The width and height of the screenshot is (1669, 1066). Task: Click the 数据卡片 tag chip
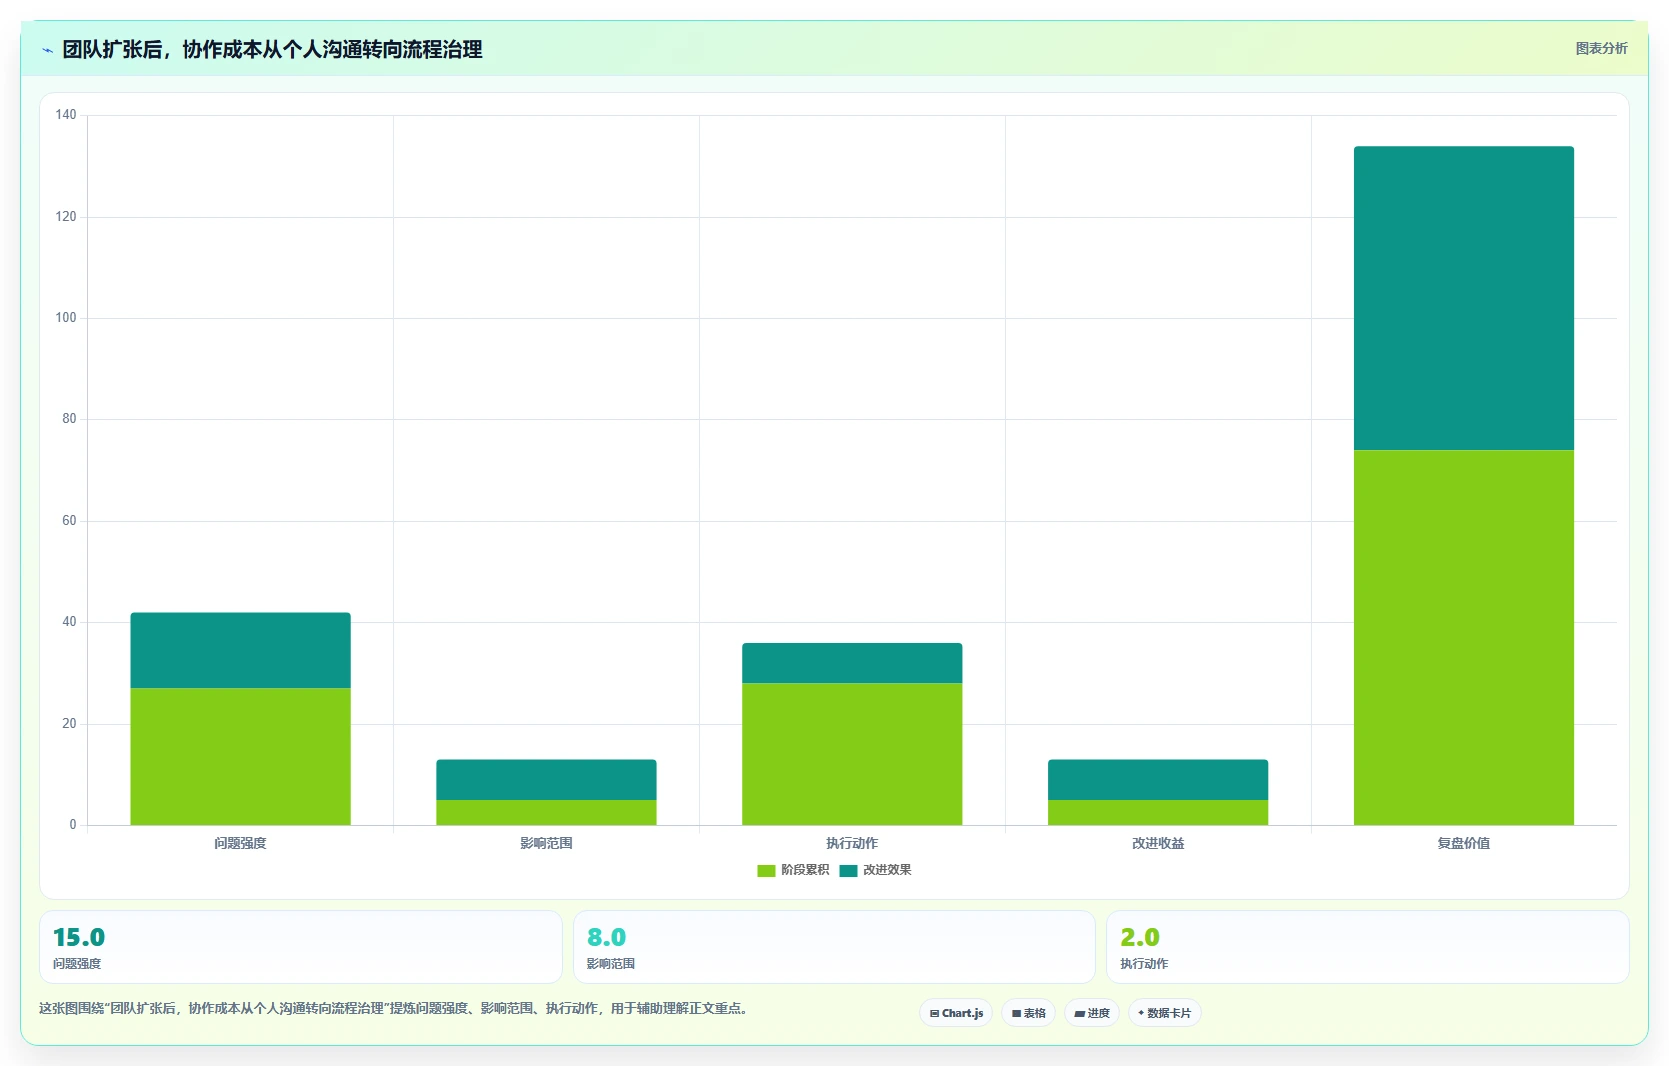pyautogui.click(x=1165, y=1013)
